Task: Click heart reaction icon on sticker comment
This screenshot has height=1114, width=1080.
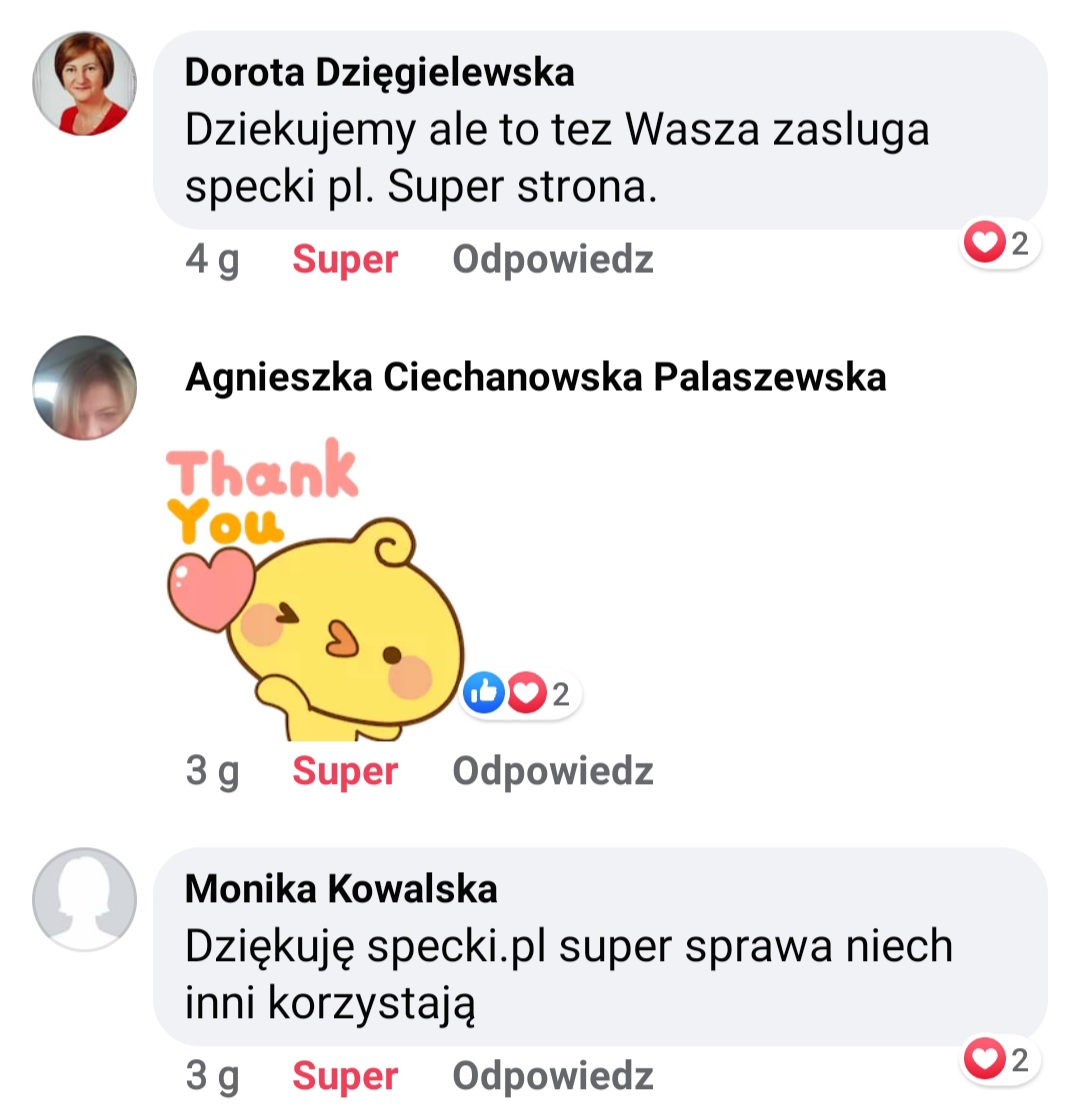Action: tap(526, 693)
